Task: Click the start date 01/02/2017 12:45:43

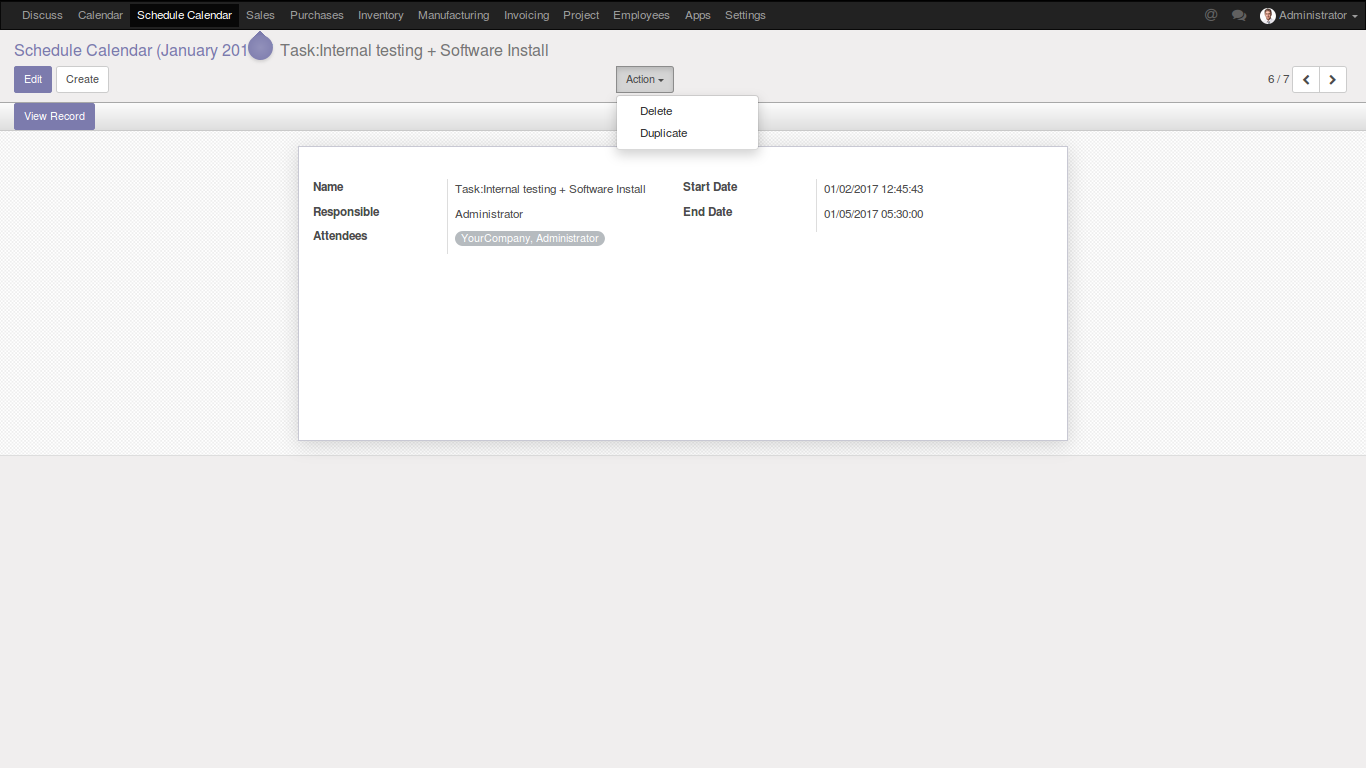Action: coord(873,189)
